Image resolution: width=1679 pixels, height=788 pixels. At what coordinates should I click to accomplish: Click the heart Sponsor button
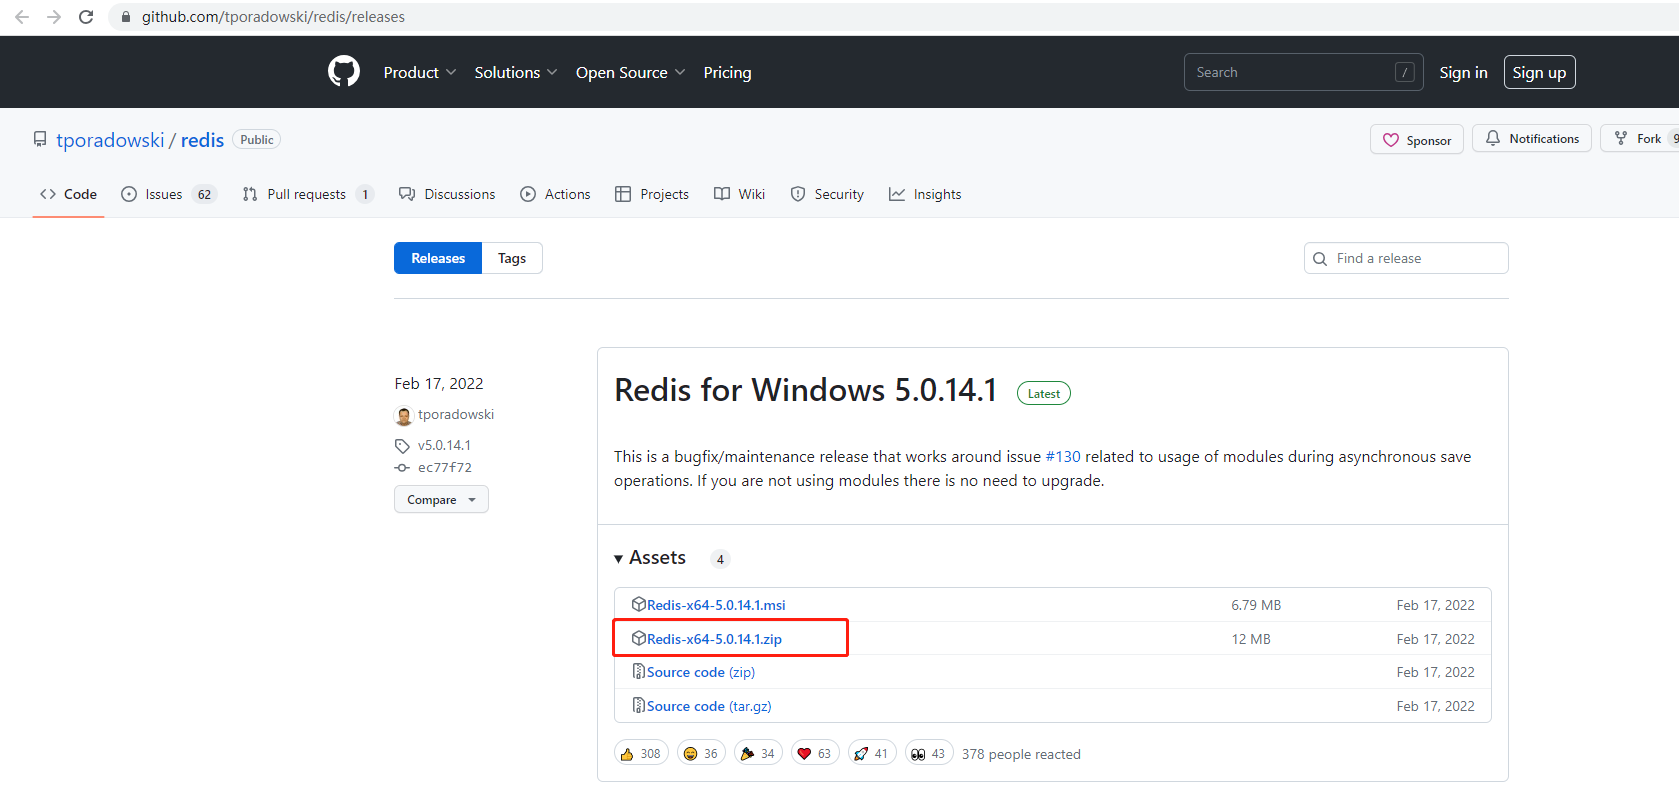pos(1416,140)
